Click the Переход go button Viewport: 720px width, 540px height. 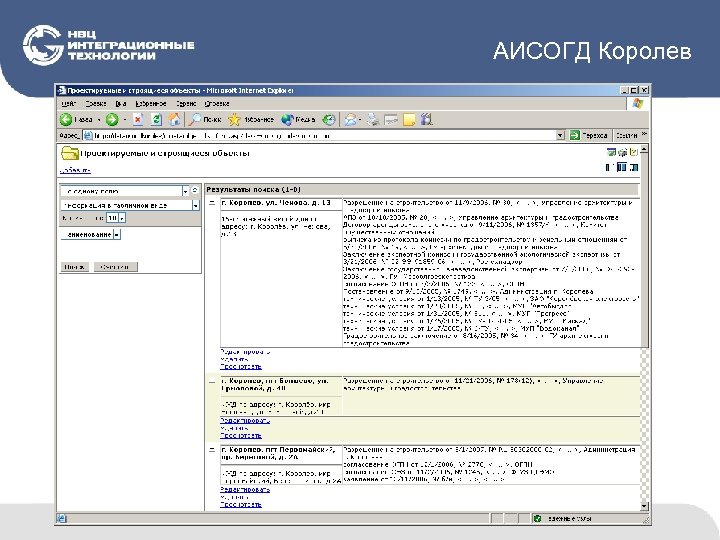click(588, 135)
